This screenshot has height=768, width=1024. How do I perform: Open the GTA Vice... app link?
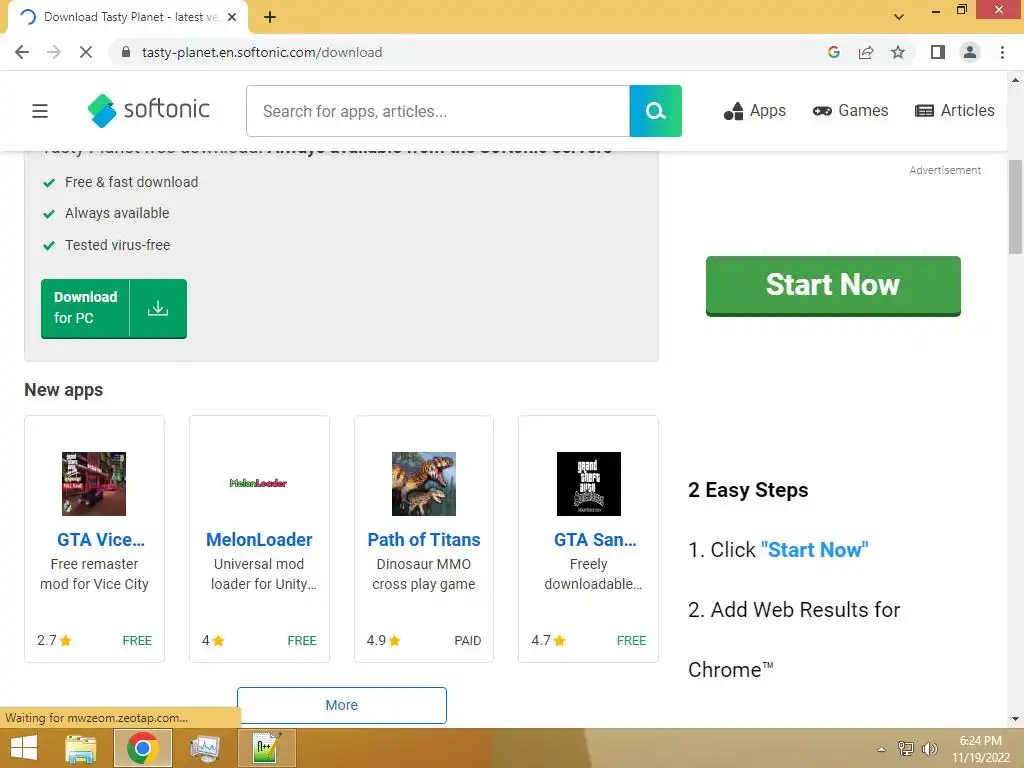pos(101,539)
